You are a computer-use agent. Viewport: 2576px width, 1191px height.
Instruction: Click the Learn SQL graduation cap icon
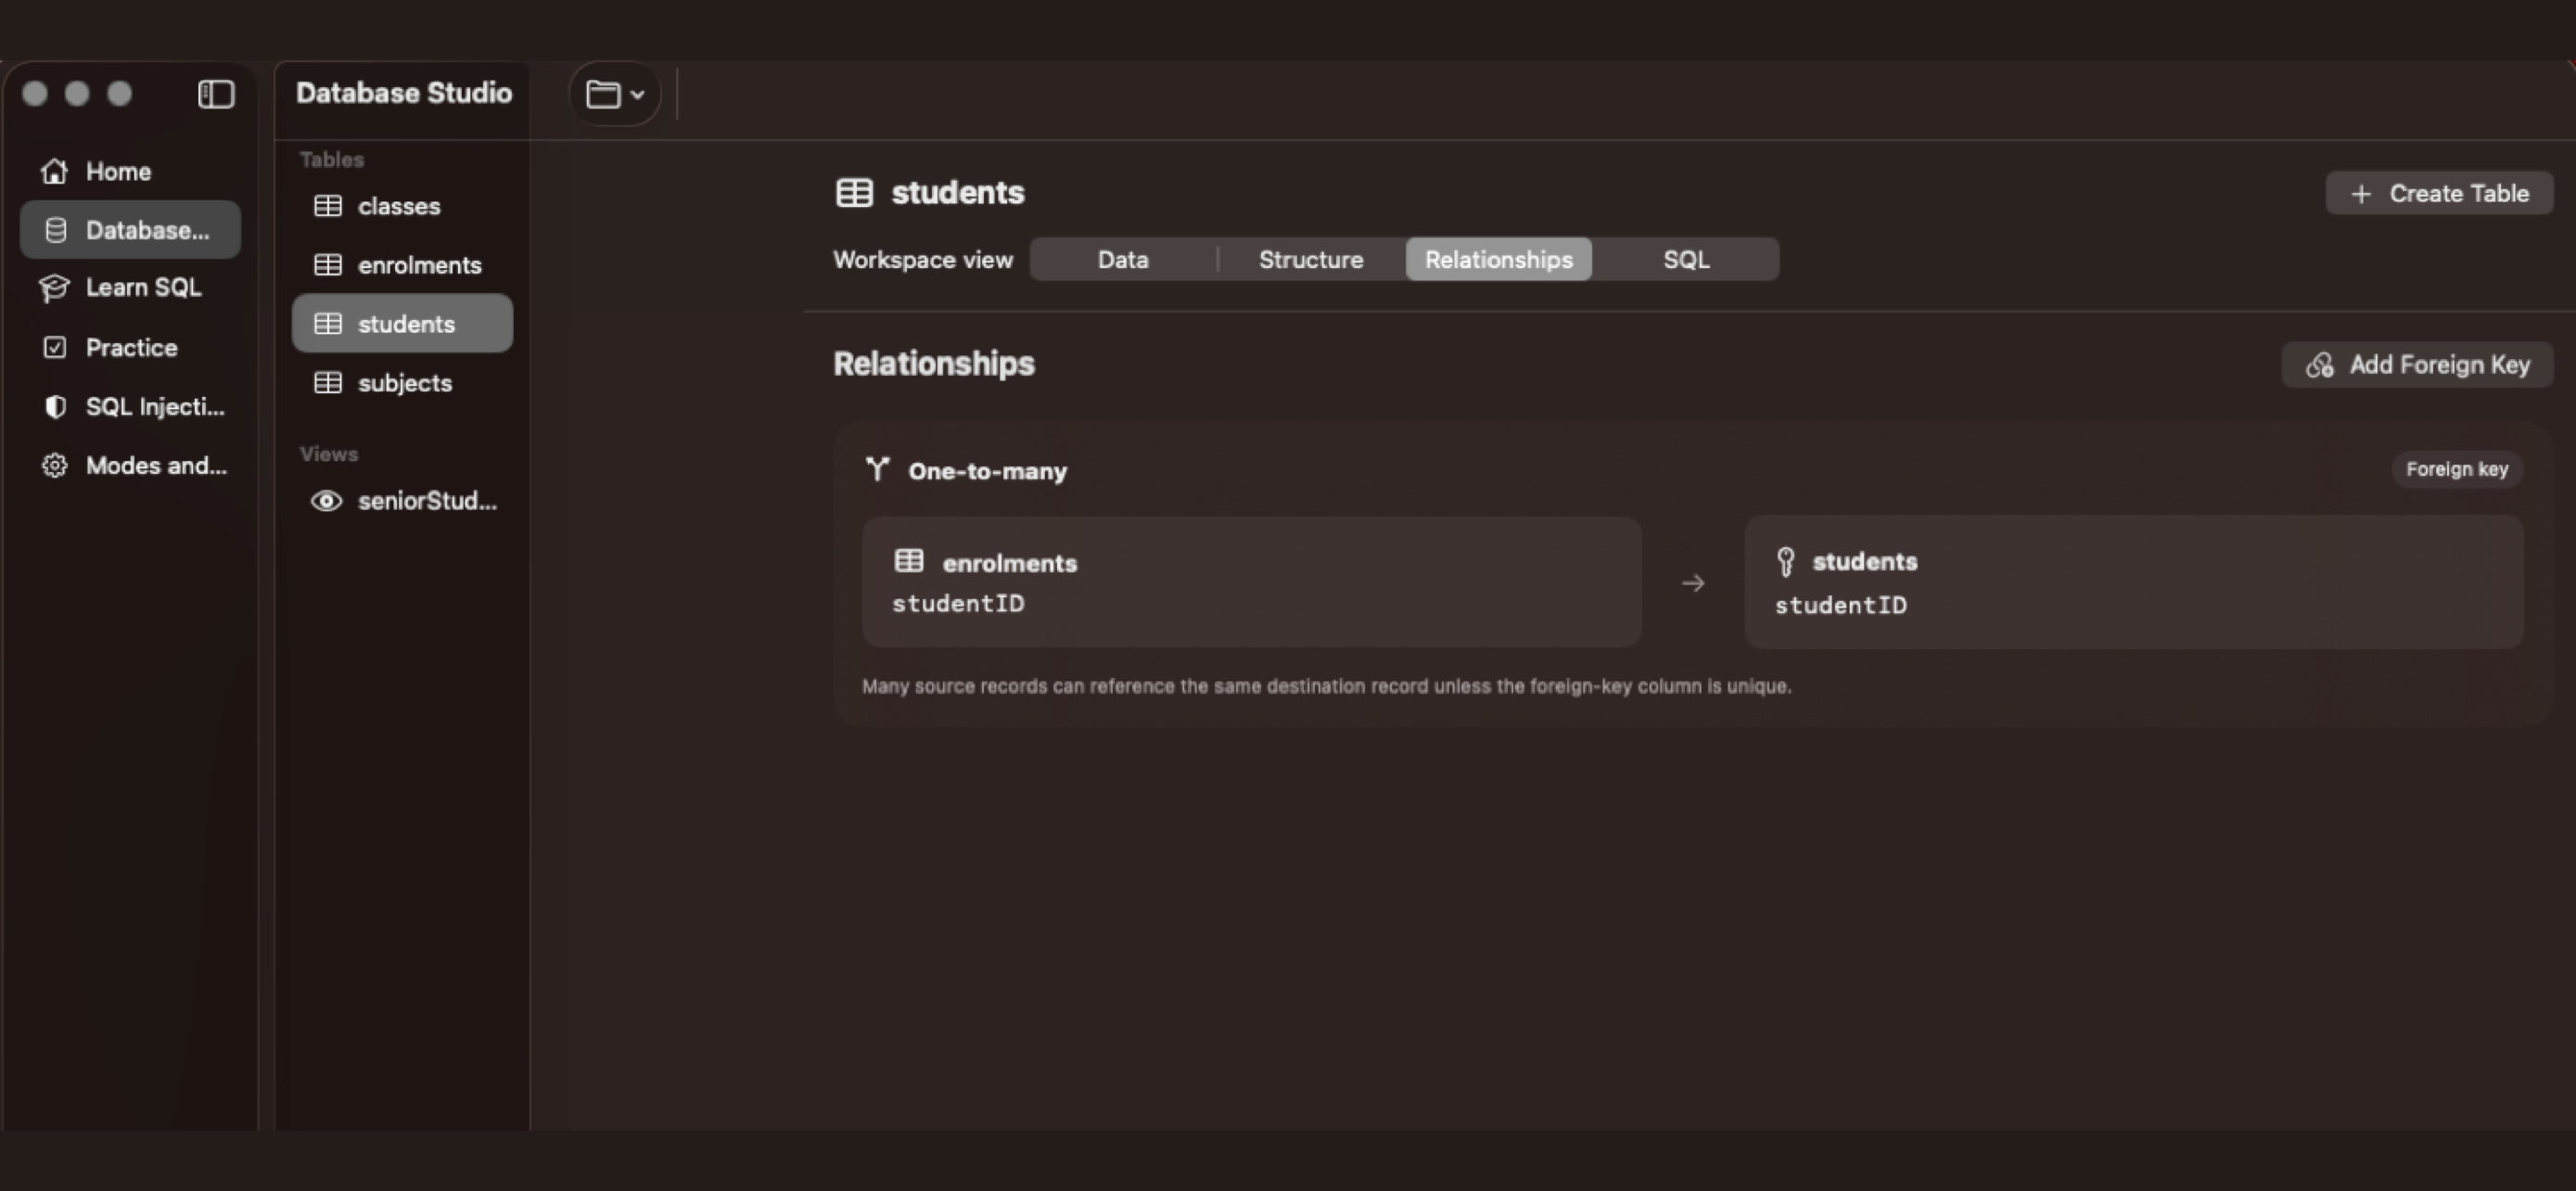tap(54, 288)
